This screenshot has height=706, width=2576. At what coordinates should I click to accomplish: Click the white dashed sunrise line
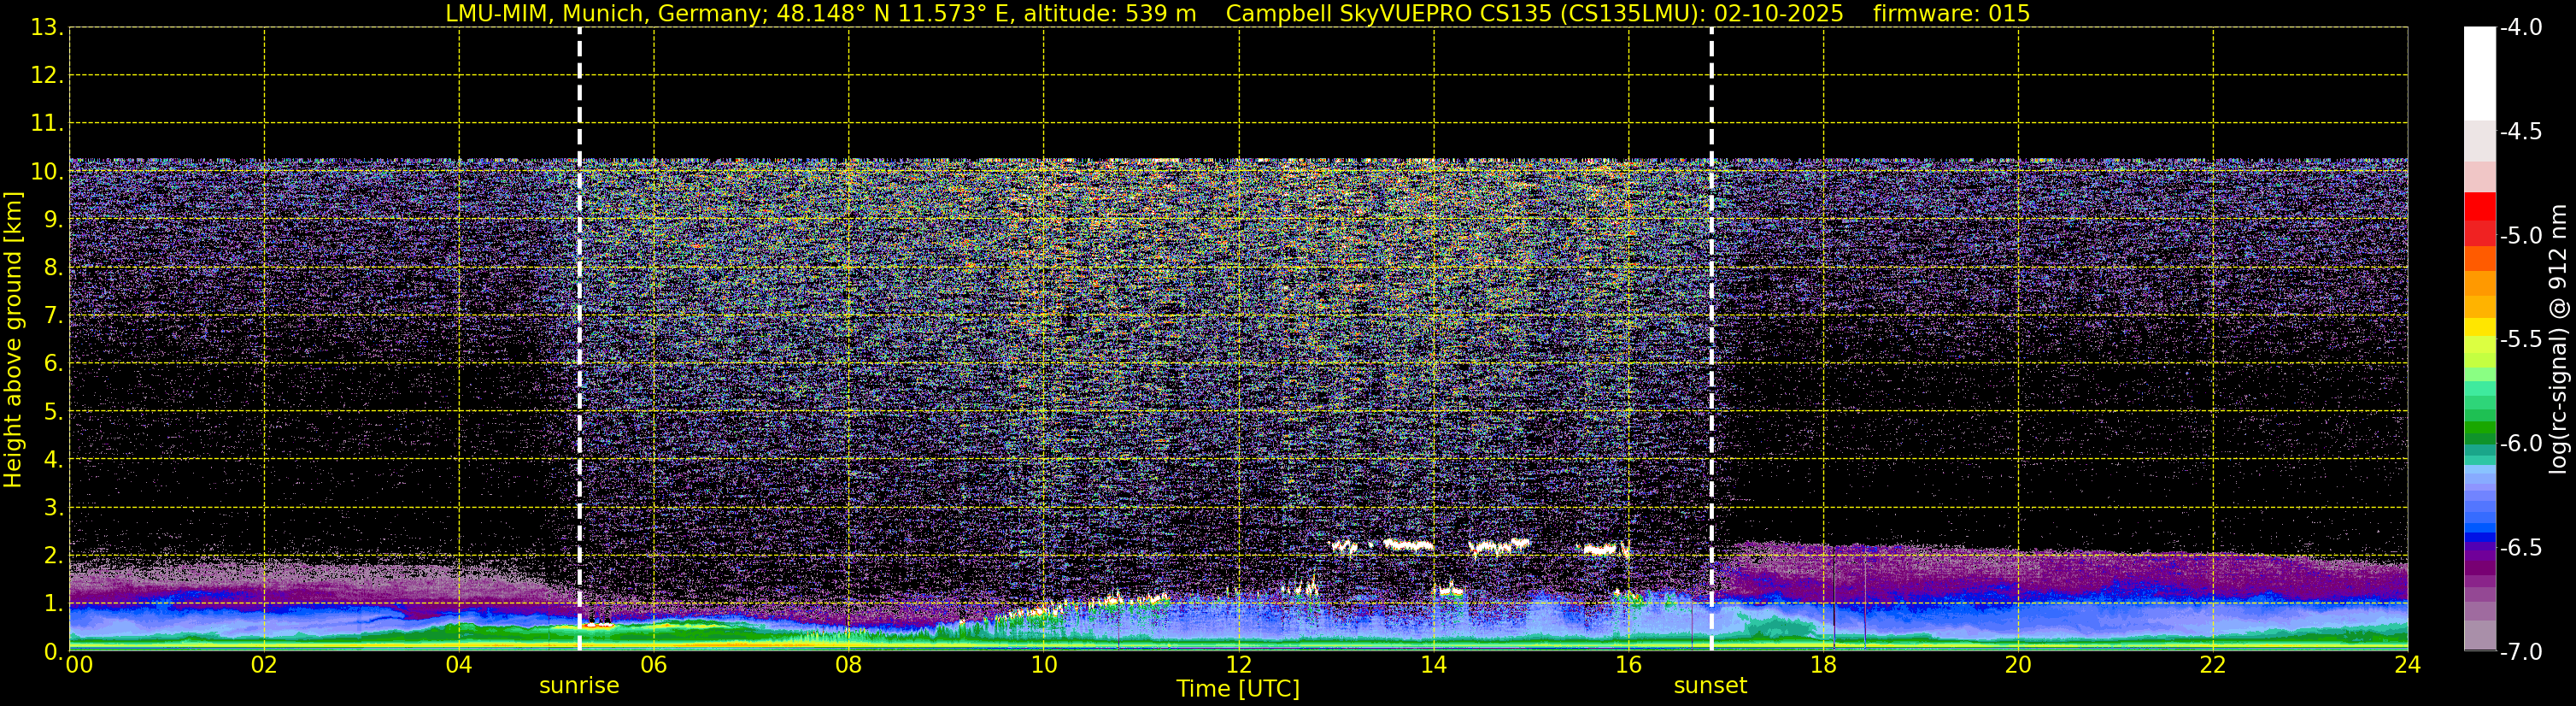pyautogui.click(x=579, y=339)
